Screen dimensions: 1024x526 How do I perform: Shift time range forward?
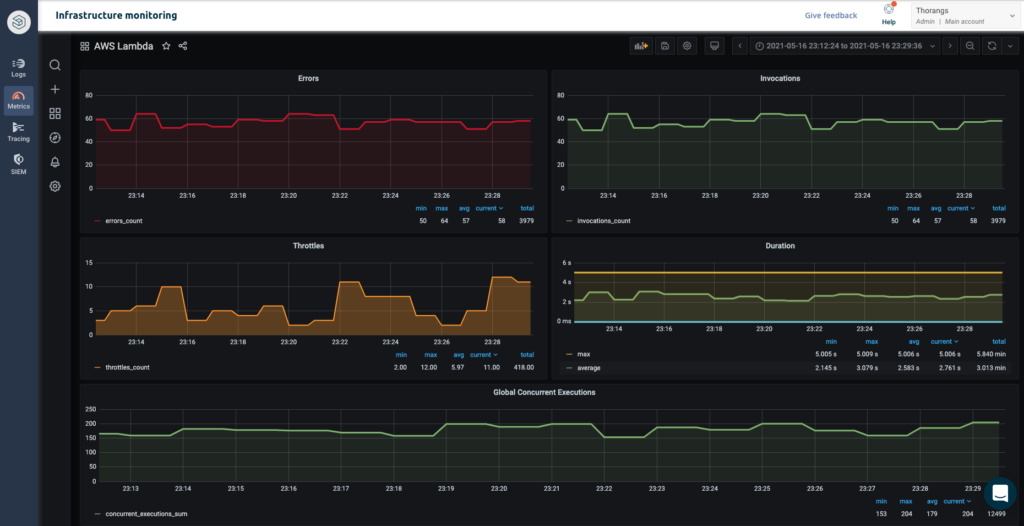(x=950, y=46)
